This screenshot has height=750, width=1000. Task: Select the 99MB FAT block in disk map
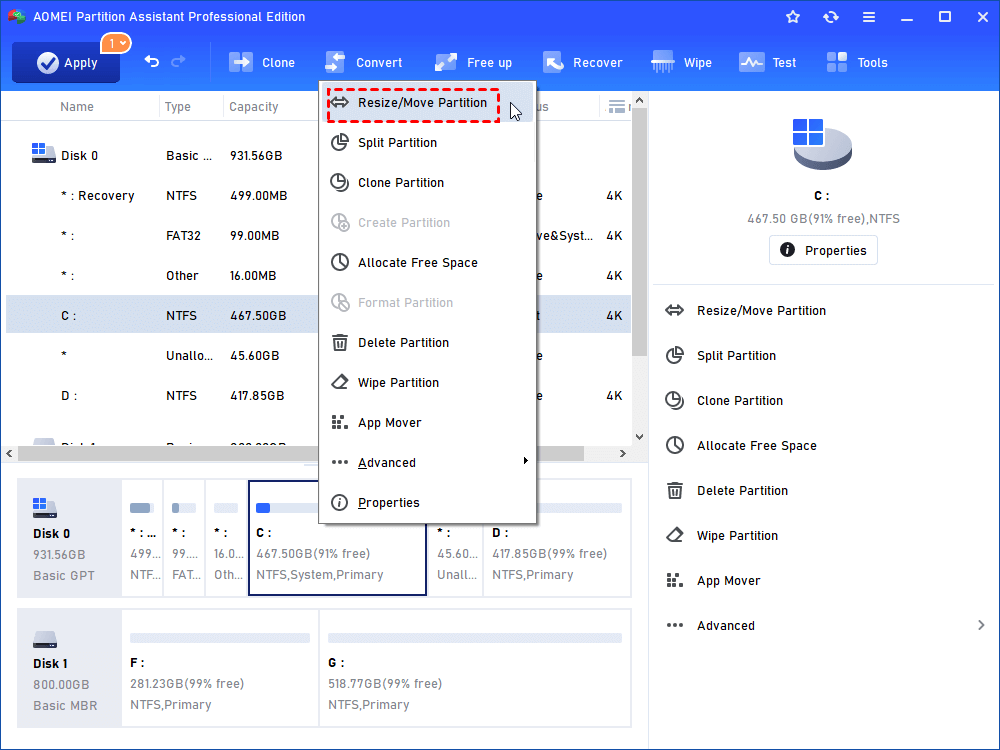tap(184, 538)
